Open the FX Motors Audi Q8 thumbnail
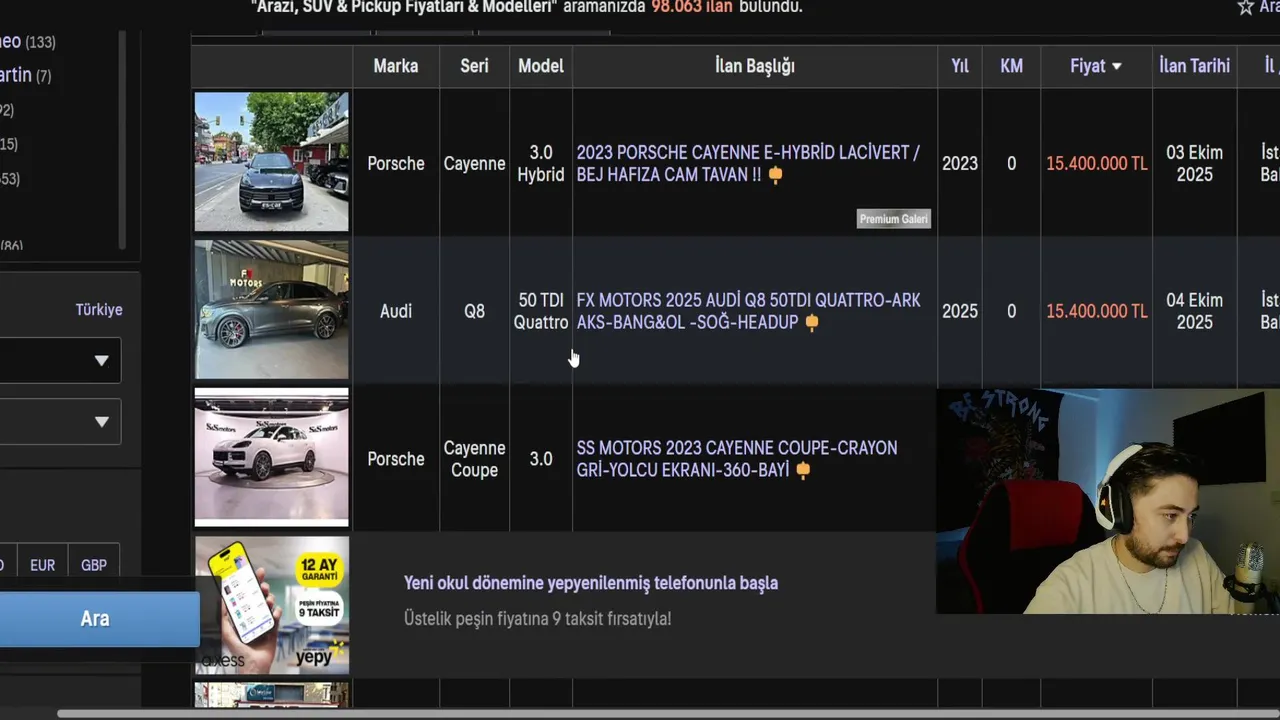This screenshot has height=720, width=1280. (271, 310)
